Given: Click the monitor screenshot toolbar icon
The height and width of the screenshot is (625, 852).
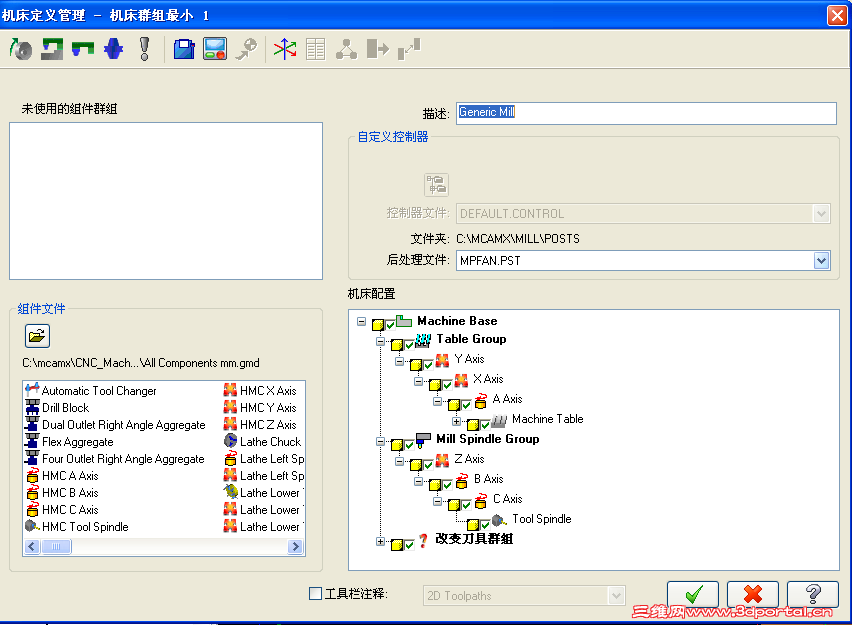Looking at the screenshot, I should [x=213, y=48].
